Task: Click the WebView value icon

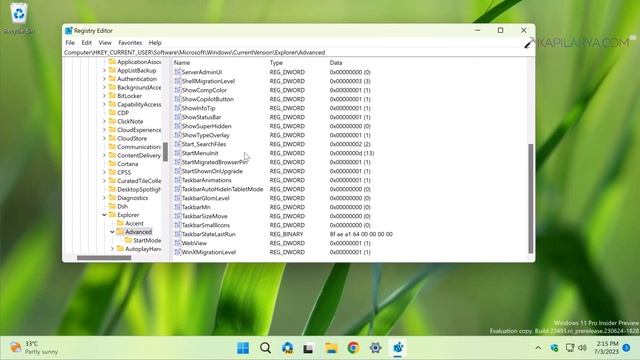Action: coord(178,243)
